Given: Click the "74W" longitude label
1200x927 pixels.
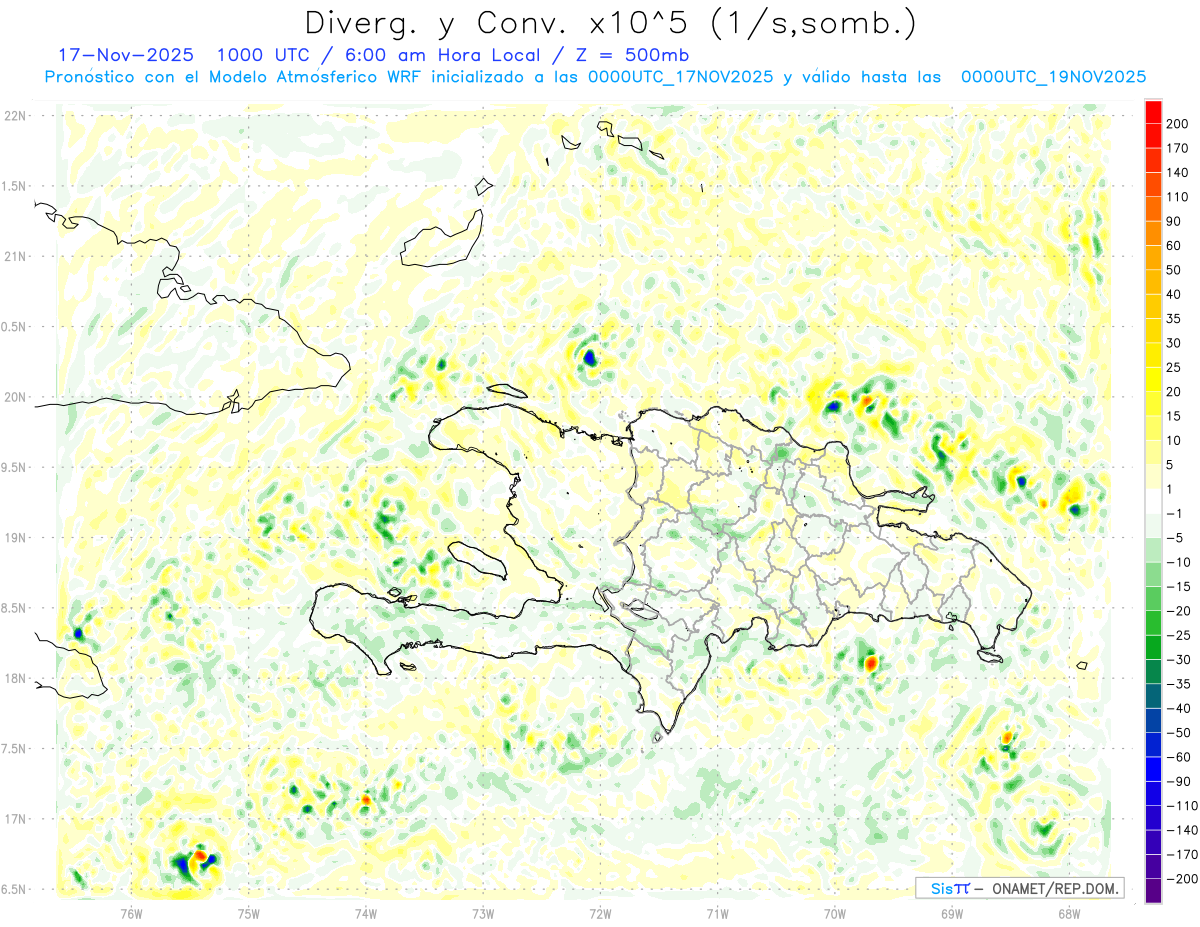Looking at the screenshot, I should coord(365,912).
